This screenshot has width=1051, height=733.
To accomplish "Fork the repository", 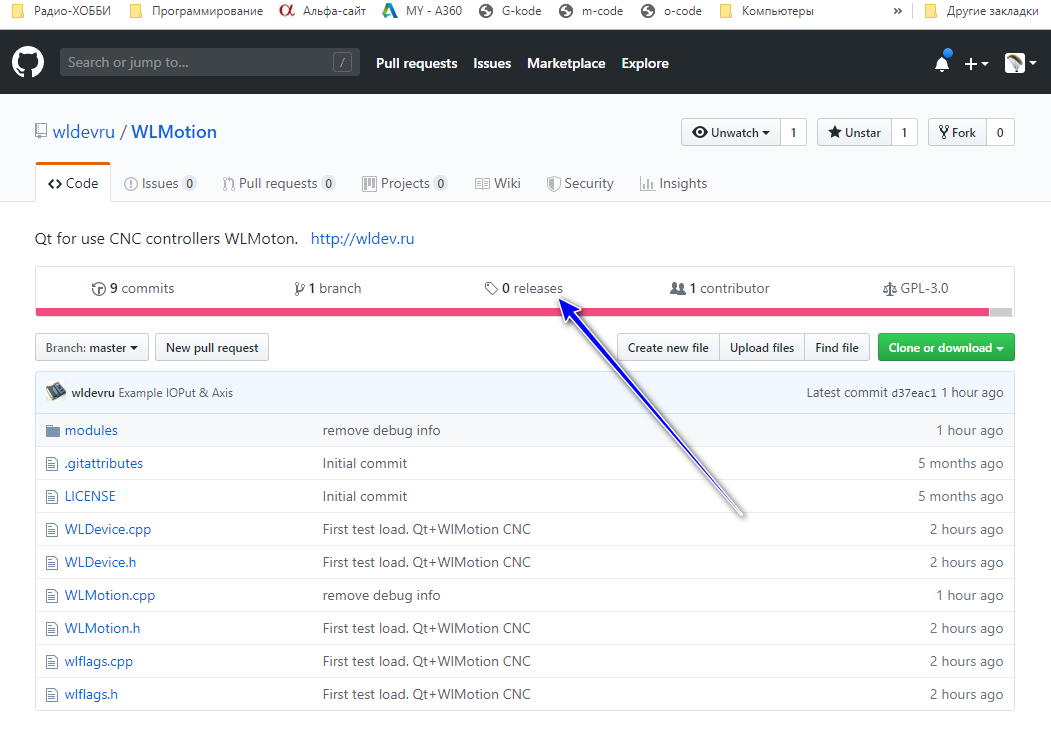I will click(x=957, y=132).
